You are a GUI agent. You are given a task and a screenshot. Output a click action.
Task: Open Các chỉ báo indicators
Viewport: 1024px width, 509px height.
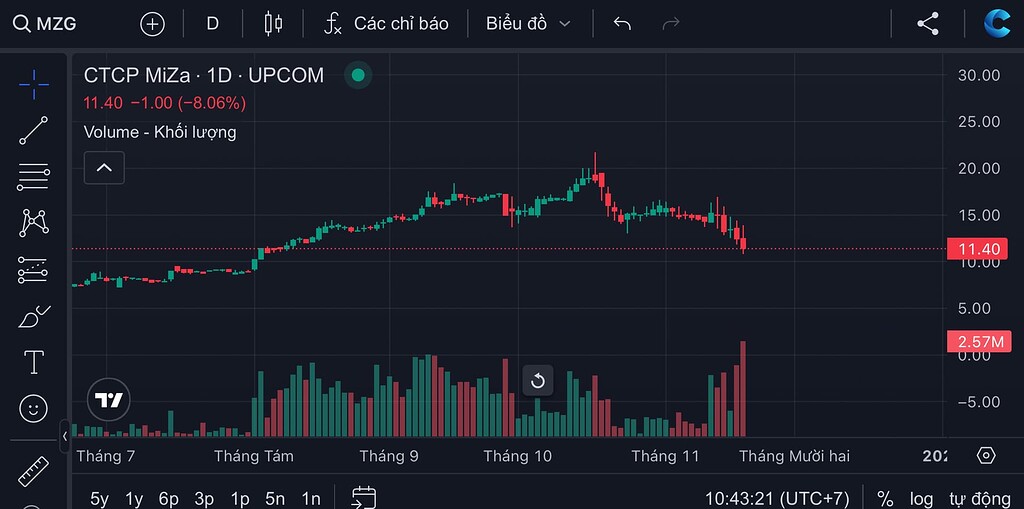(387, 23)
